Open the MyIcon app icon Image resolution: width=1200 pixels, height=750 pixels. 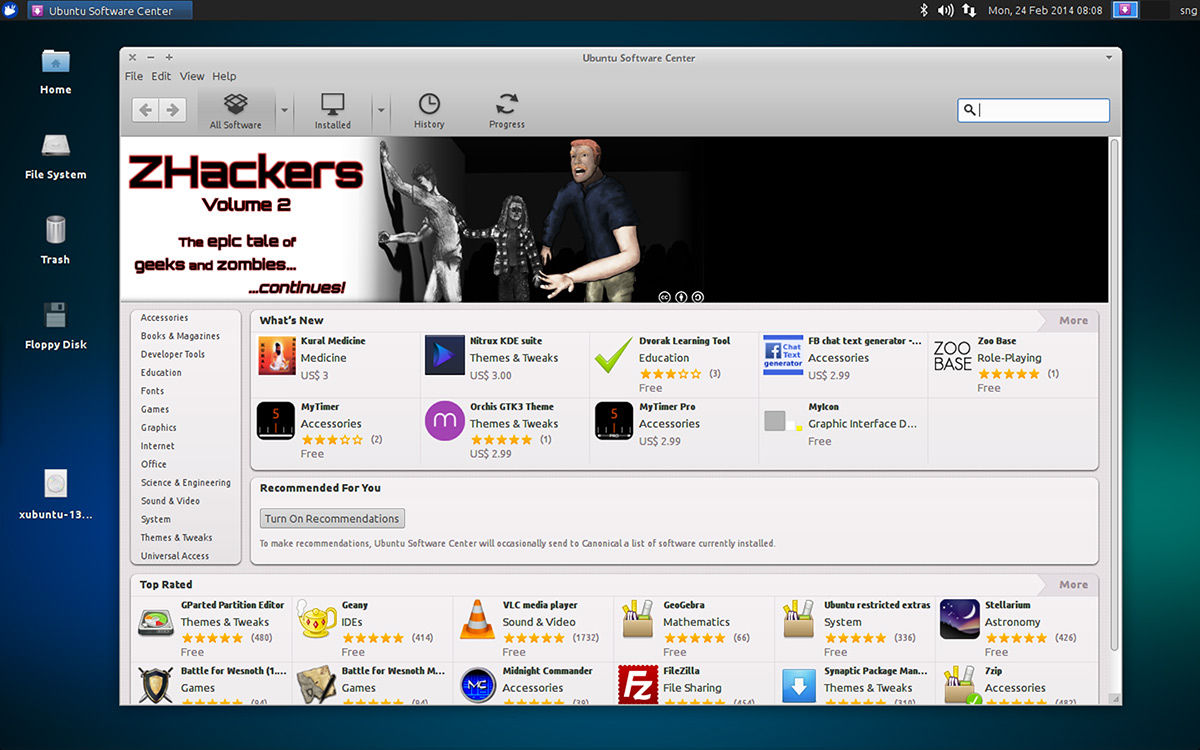pos(783,421)
